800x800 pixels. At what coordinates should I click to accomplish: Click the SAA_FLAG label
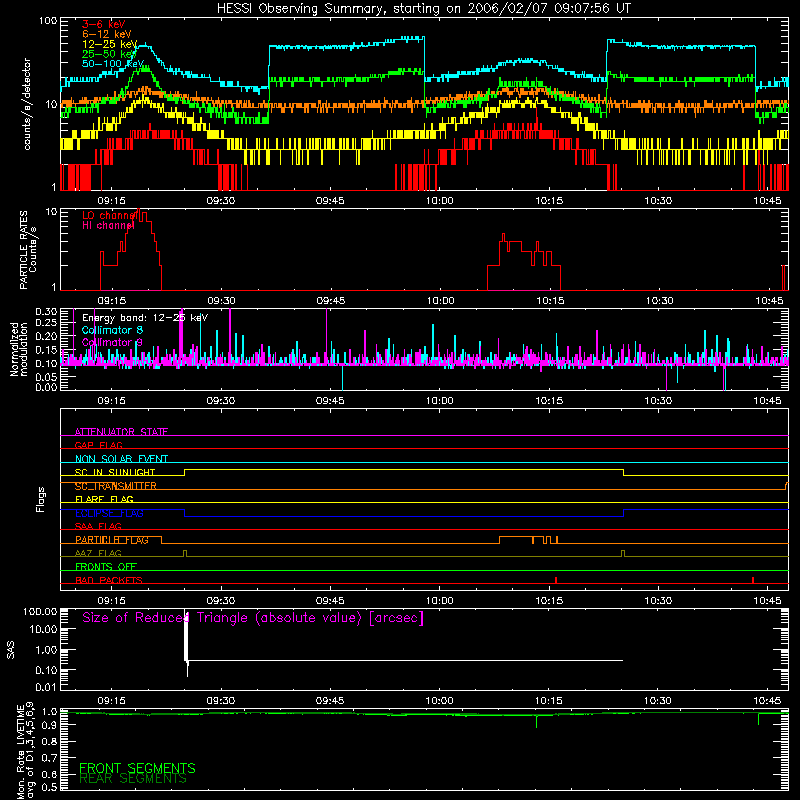(98, 526)
